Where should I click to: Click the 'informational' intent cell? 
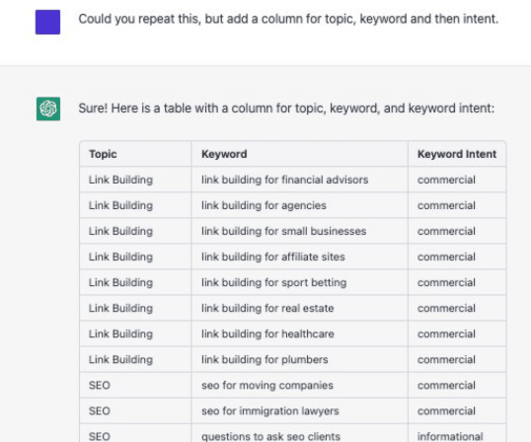[x=457, y=434]
